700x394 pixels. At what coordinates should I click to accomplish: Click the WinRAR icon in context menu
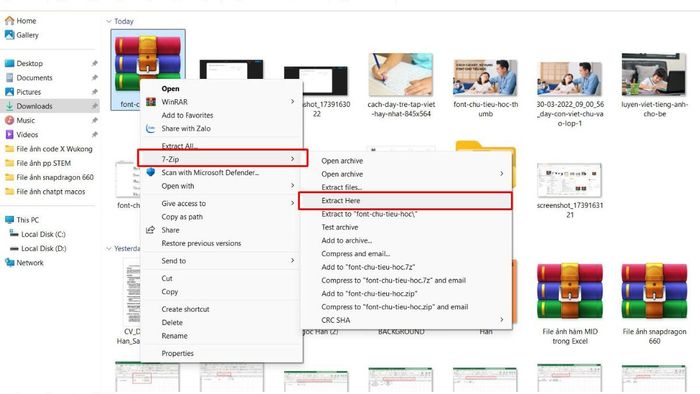click(151, 102)
